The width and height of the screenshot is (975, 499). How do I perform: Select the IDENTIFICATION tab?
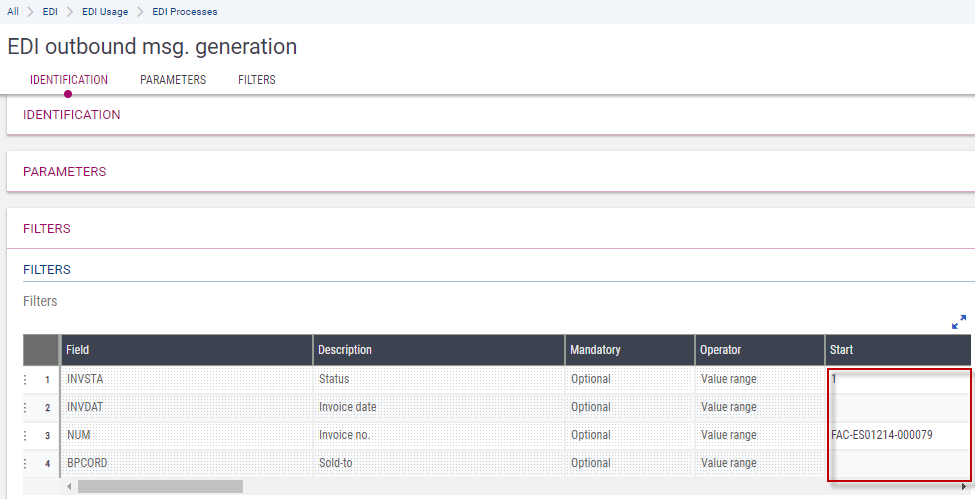click(69, 80)
